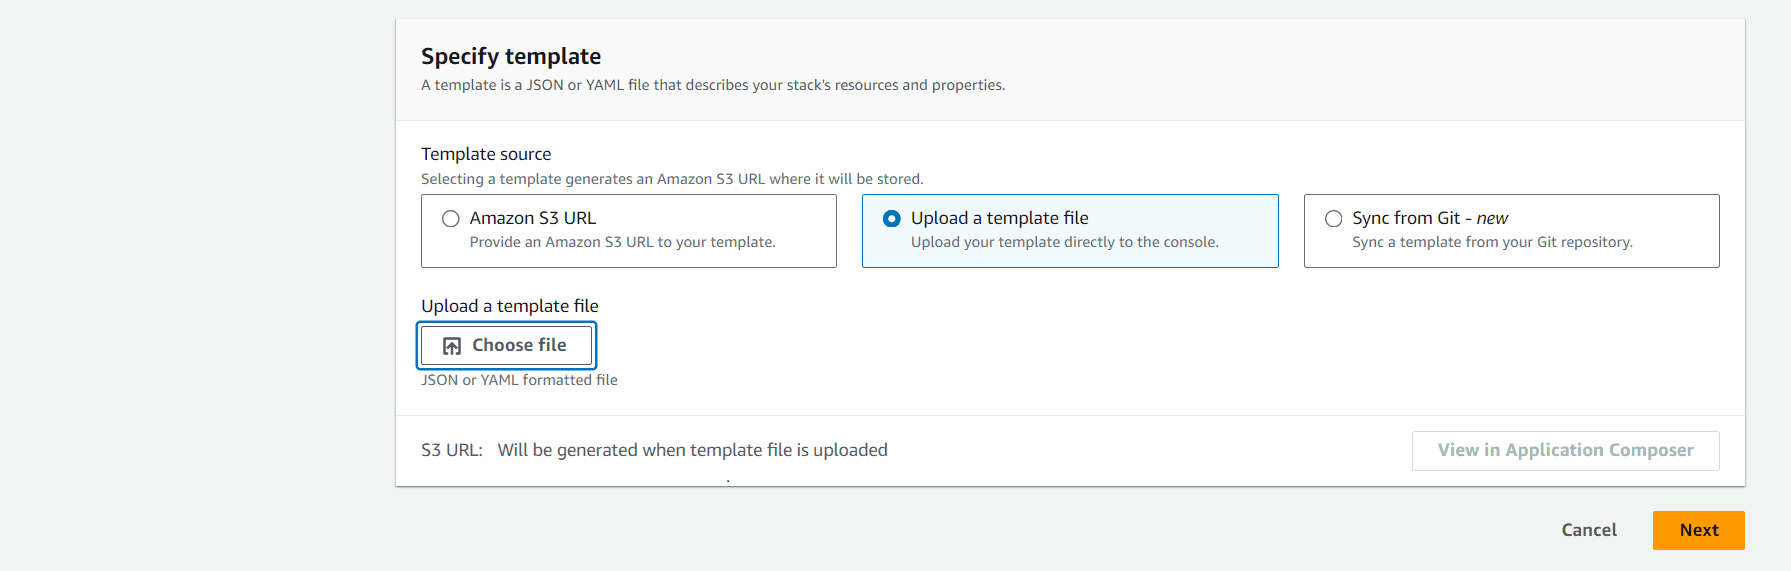Click the "Amazon S3 URL" card title text

(533, 218)
